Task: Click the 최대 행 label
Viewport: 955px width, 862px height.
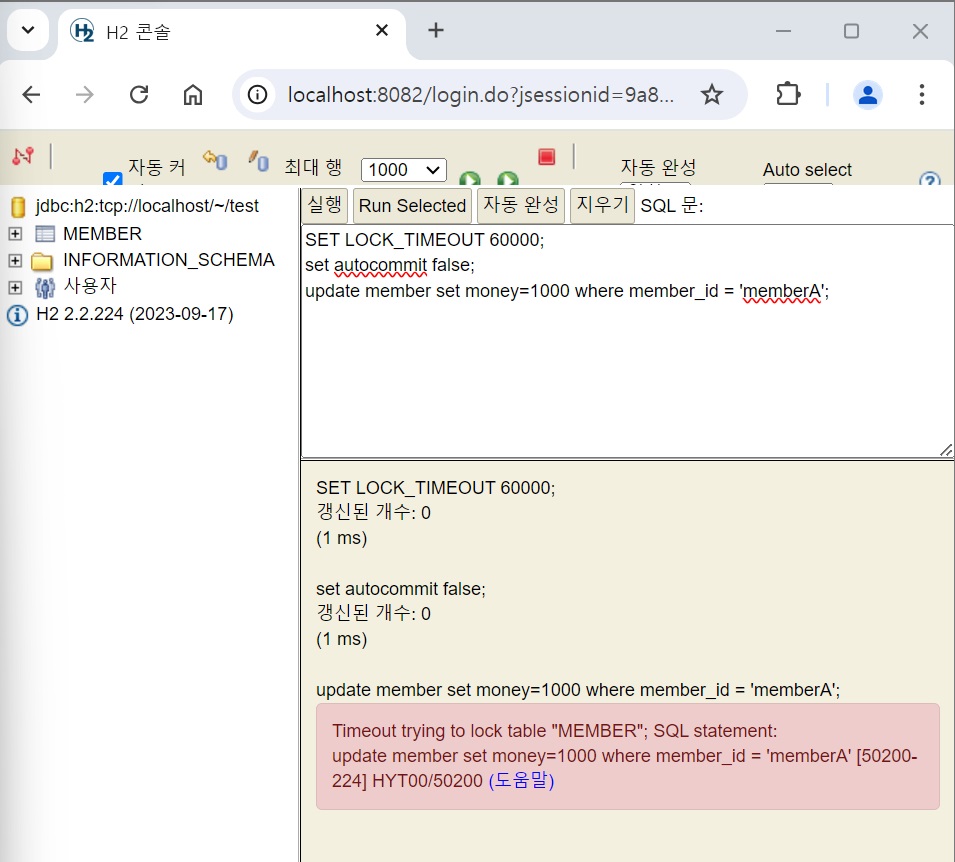Action: [x=313, y=167]
